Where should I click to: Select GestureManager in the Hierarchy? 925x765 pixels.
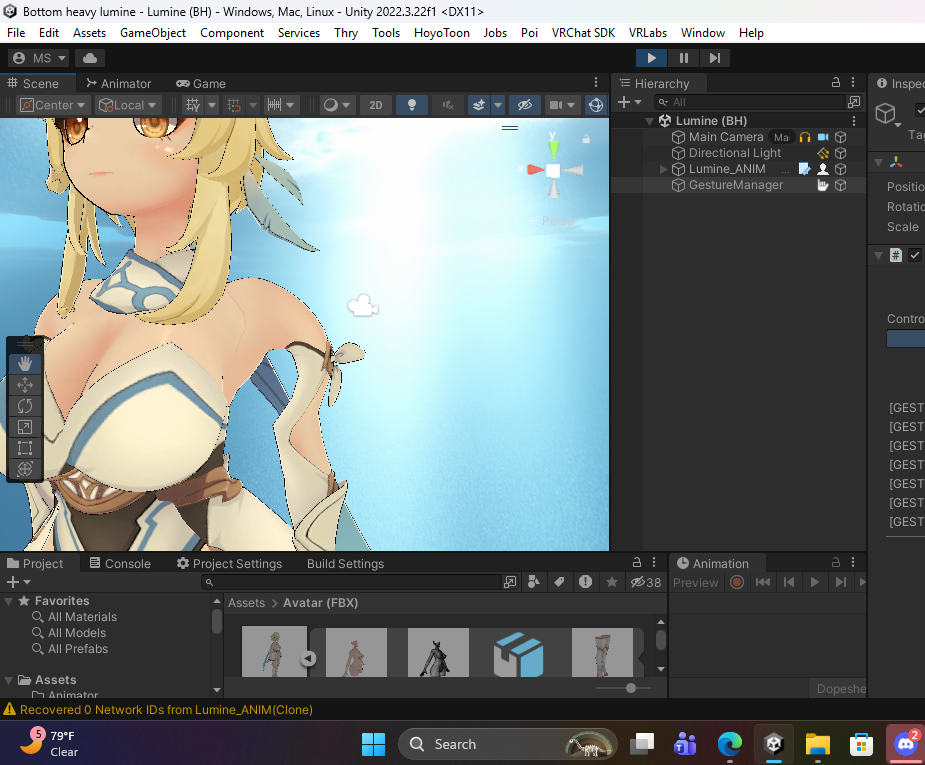(737, 185)
